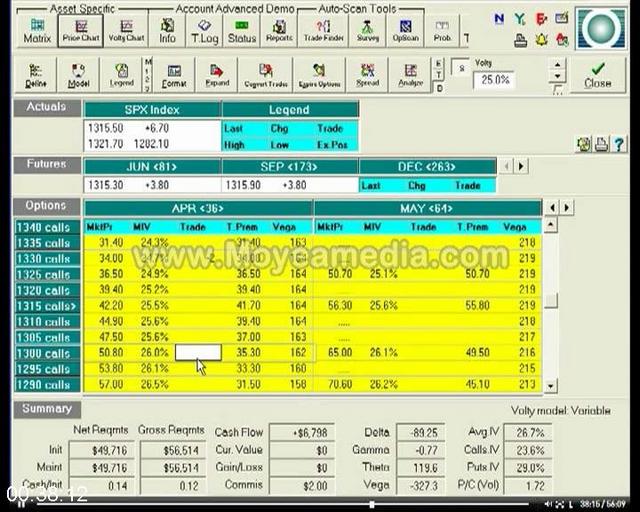Screen dimensions: 640x512
Task: Open the Prob. tool
Action: click(442, 31)
